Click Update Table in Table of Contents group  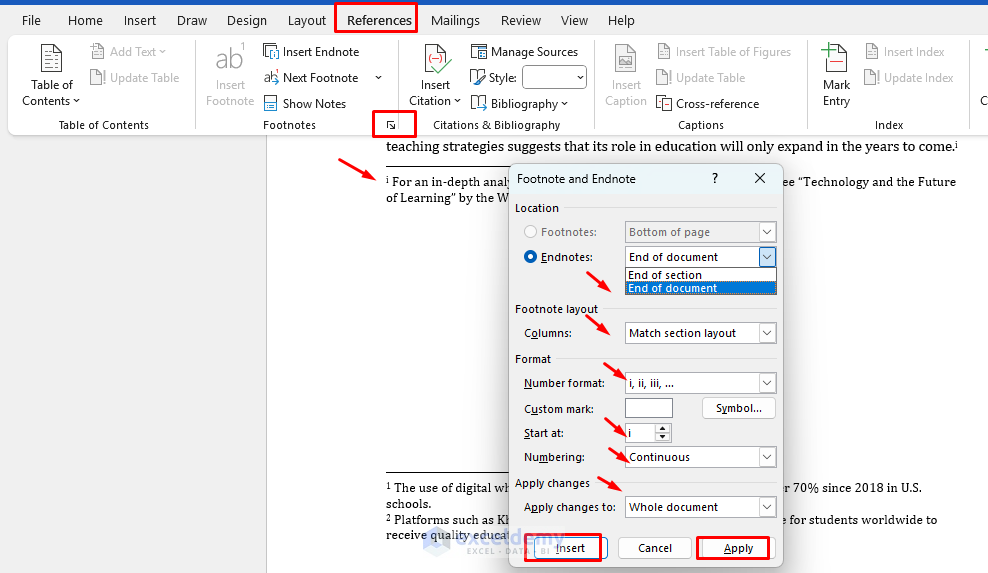135,78
